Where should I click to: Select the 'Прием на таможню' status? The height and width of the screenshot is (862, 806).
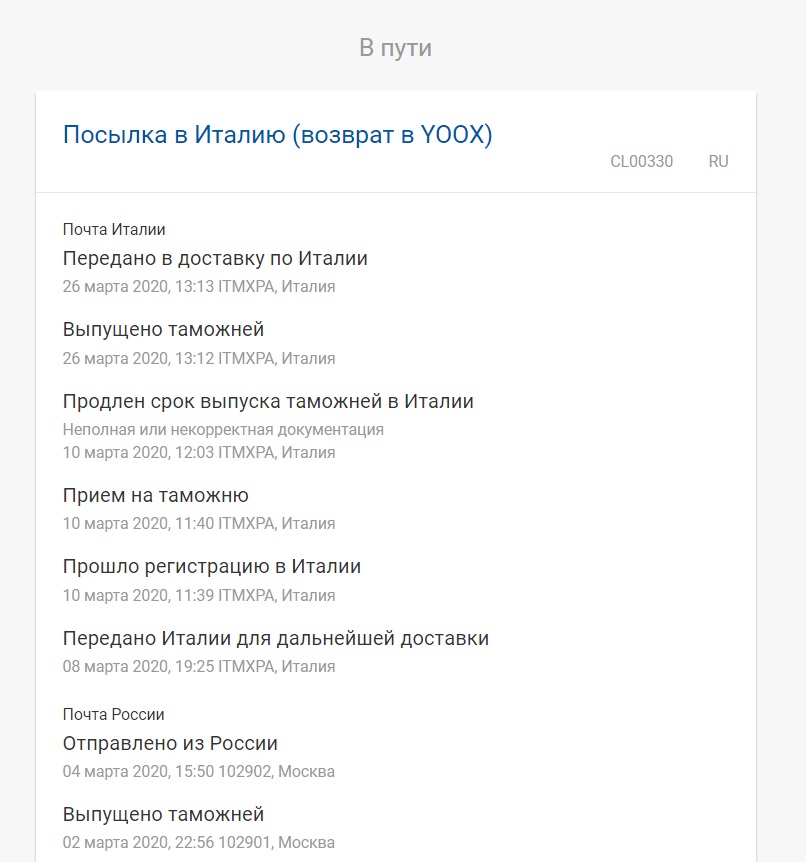click(155, 495)
